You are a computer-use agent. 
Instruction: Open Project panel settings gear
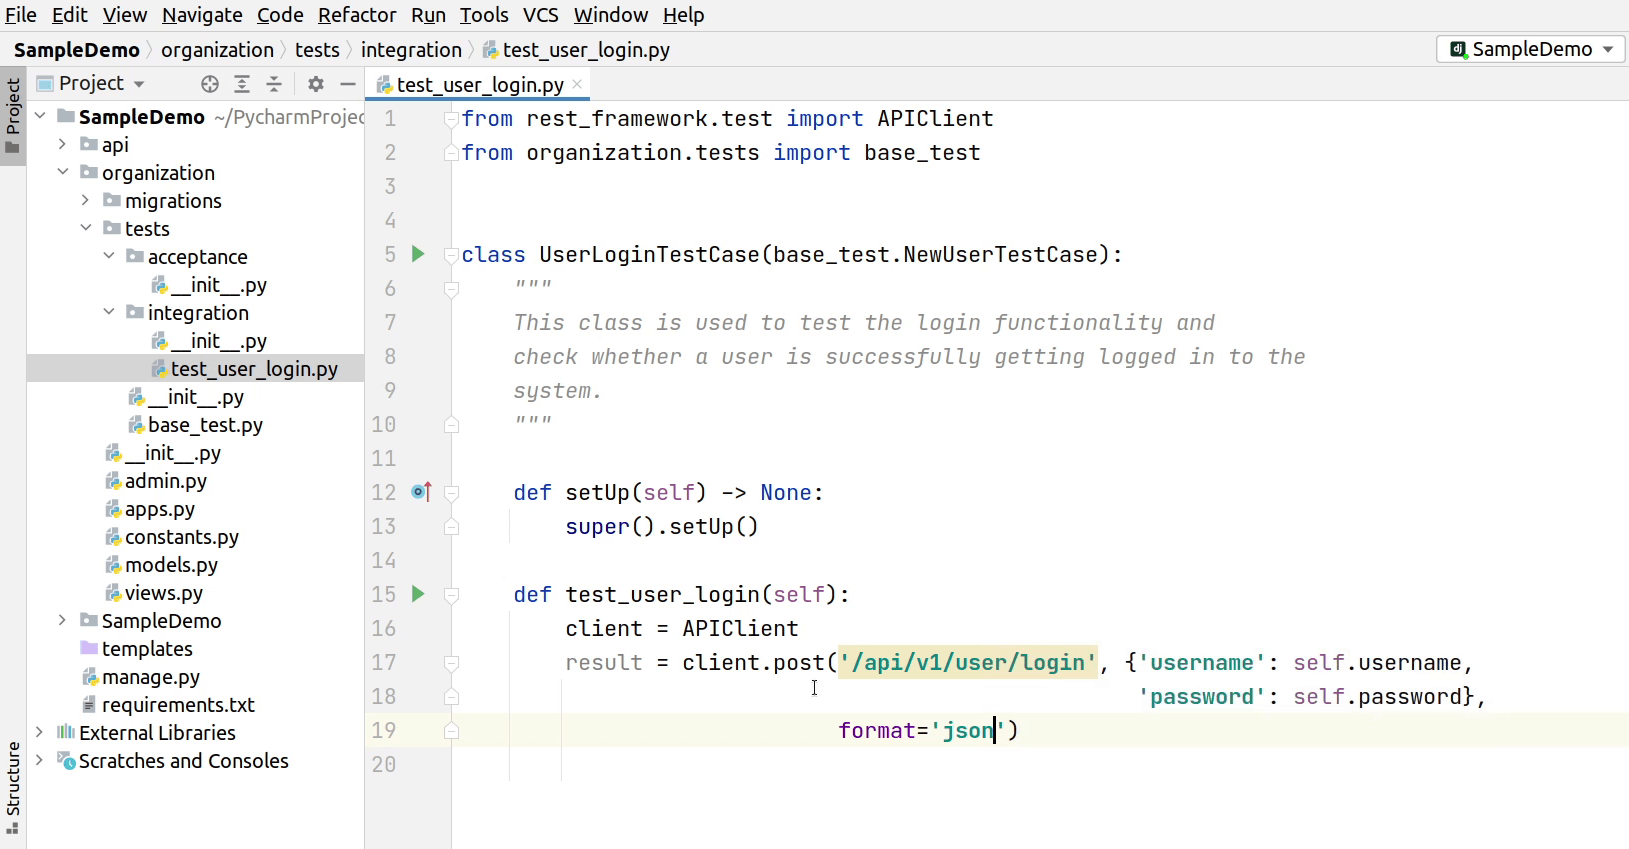316,84
